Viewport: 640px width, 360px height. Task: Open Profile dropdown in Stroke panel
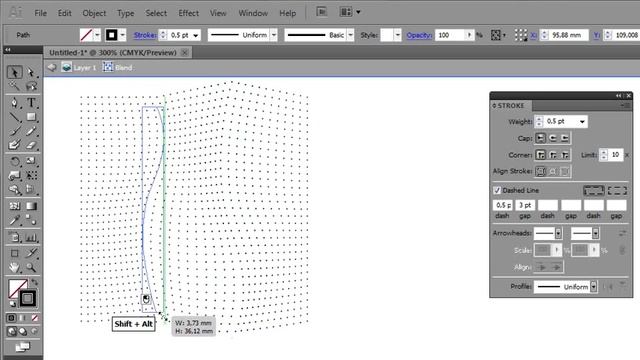[x=593, y=287]
